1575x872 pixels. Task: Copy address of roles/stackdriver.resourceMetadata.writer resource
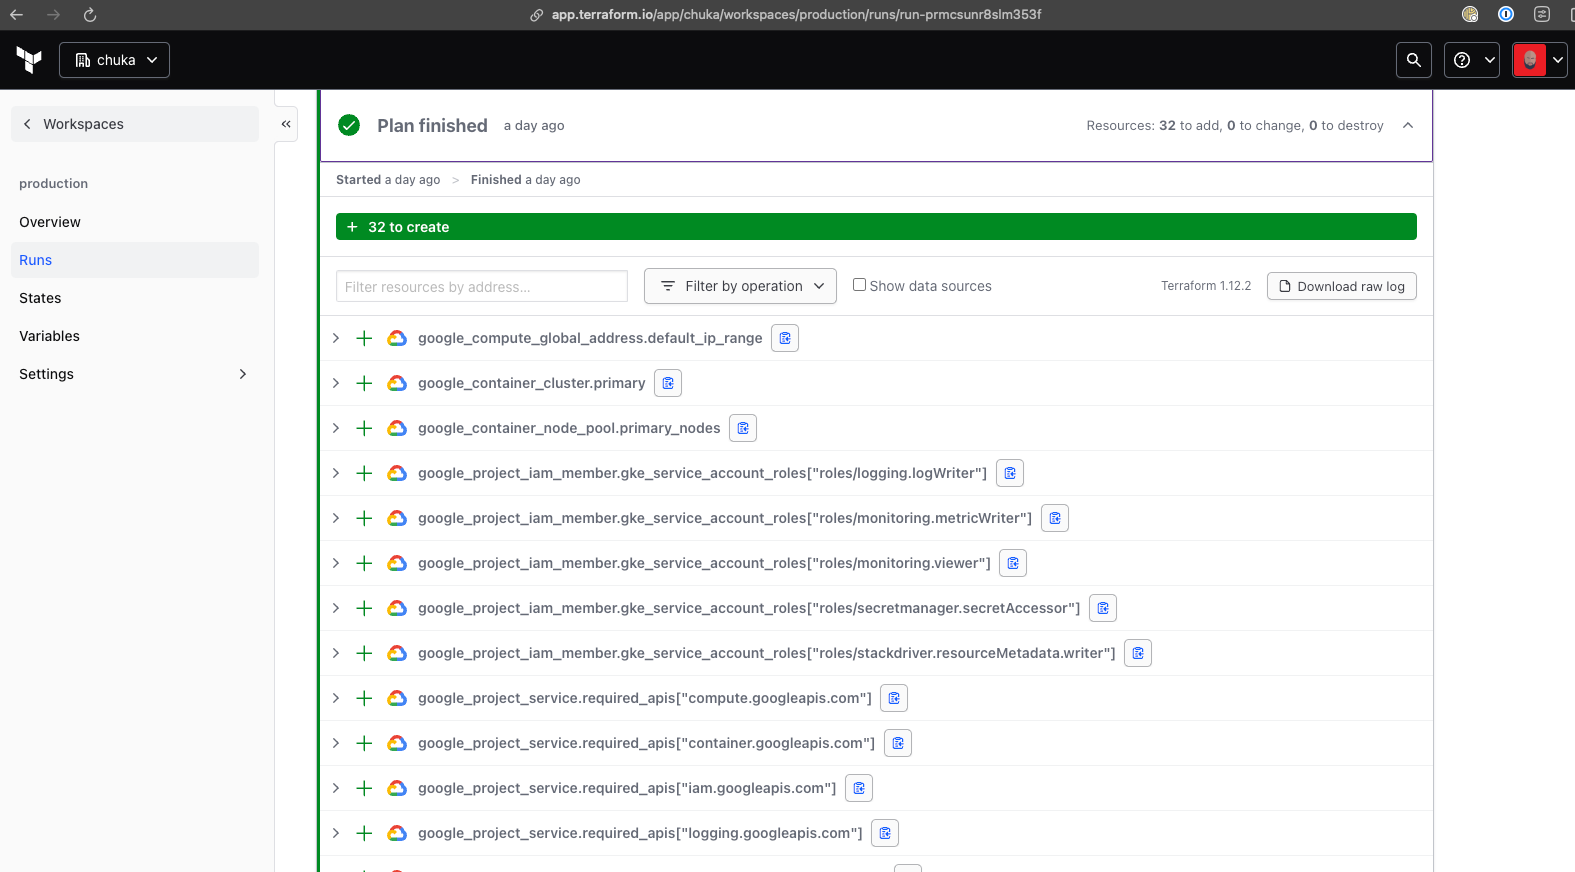tap(1138, 653)
